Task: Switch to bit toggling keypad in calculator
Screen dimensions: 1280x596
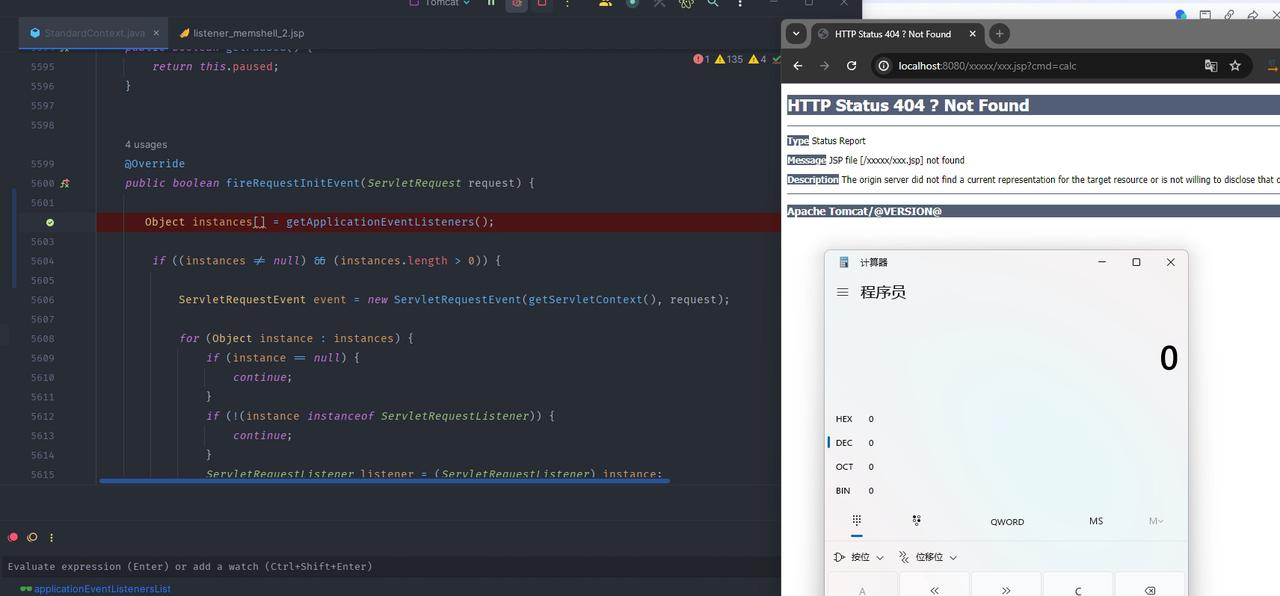Action: [x=916, y=520]
